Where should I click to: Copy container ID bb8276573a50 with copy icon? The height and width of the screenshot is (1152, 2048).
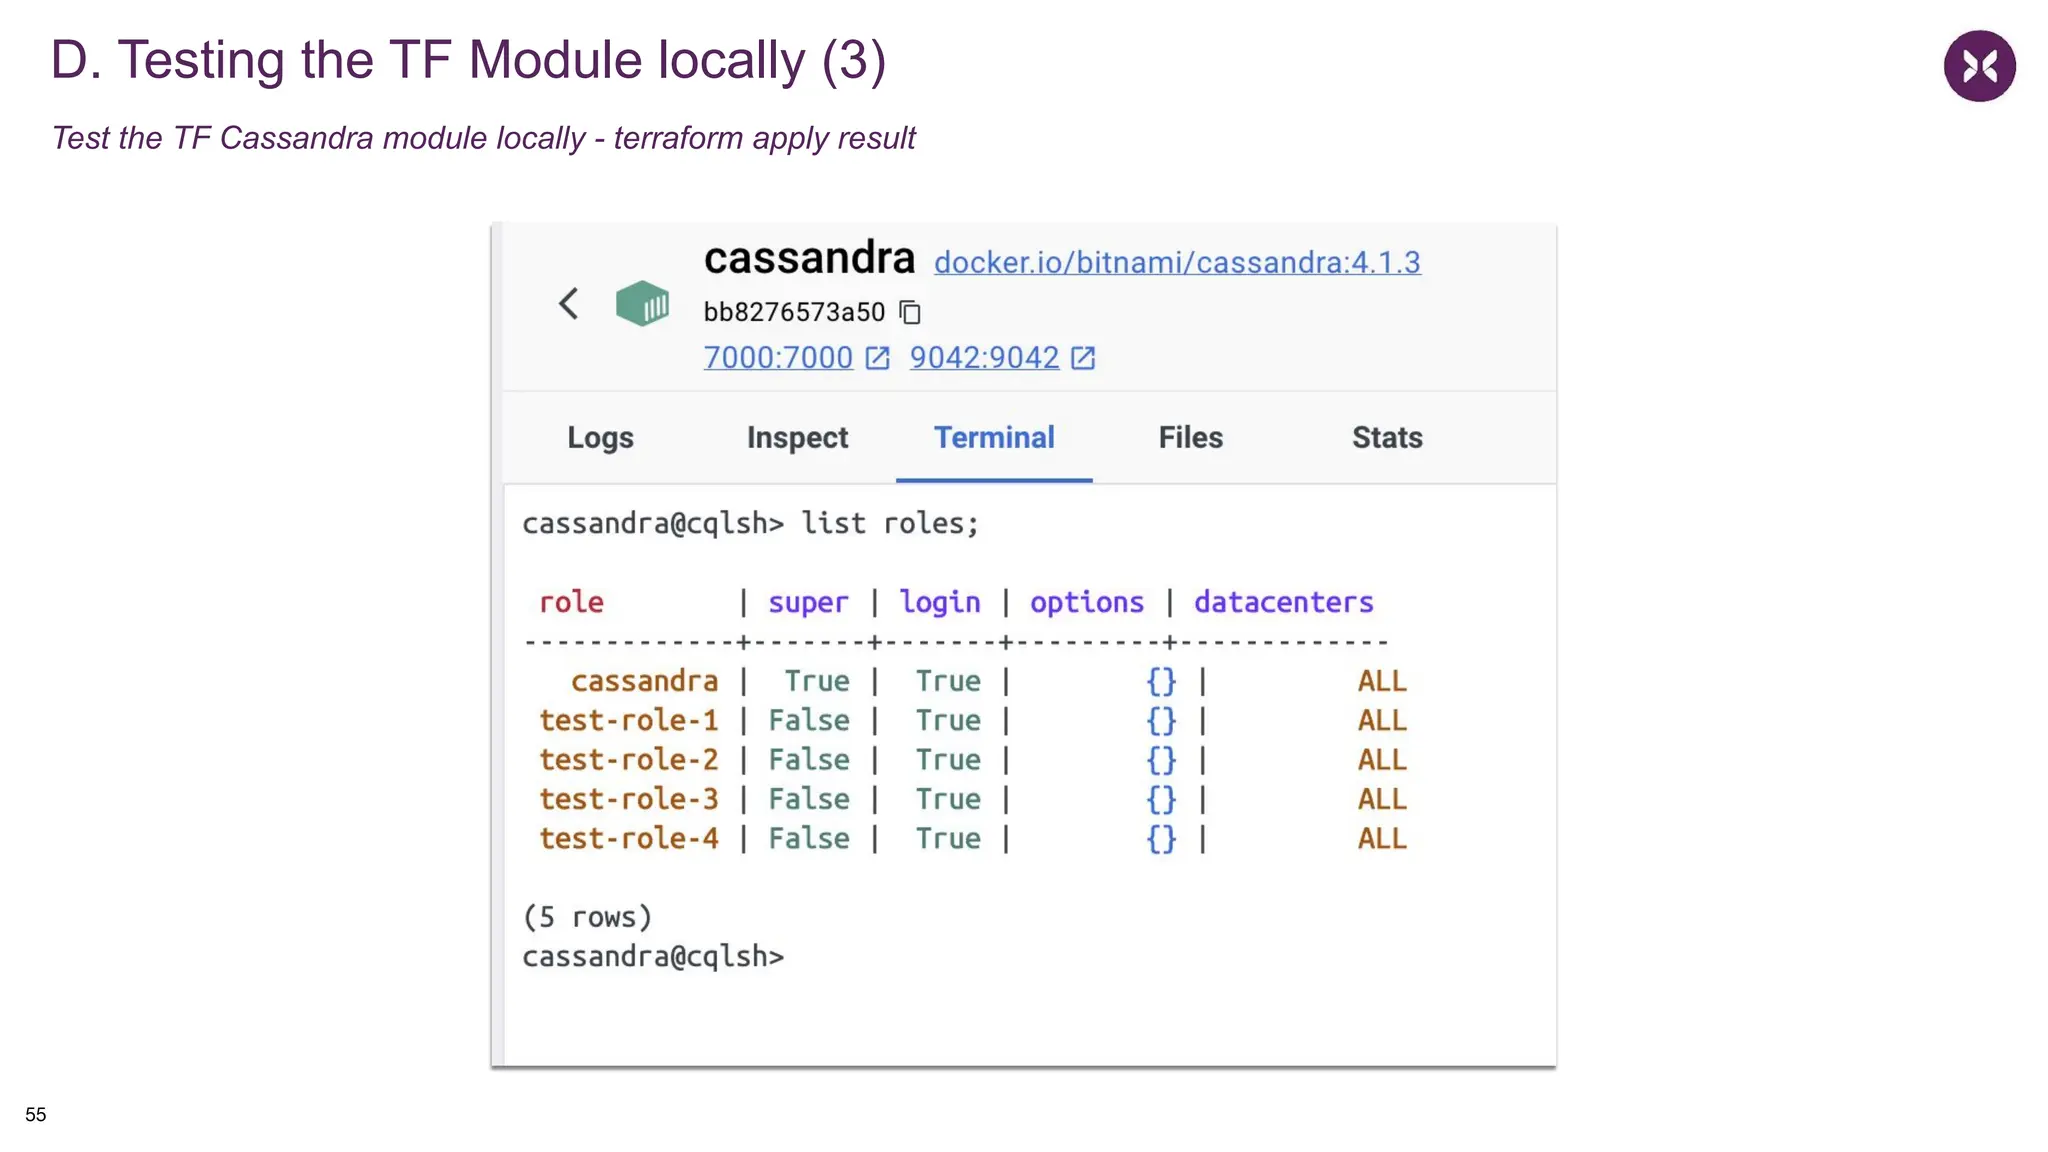pos(910,313)
